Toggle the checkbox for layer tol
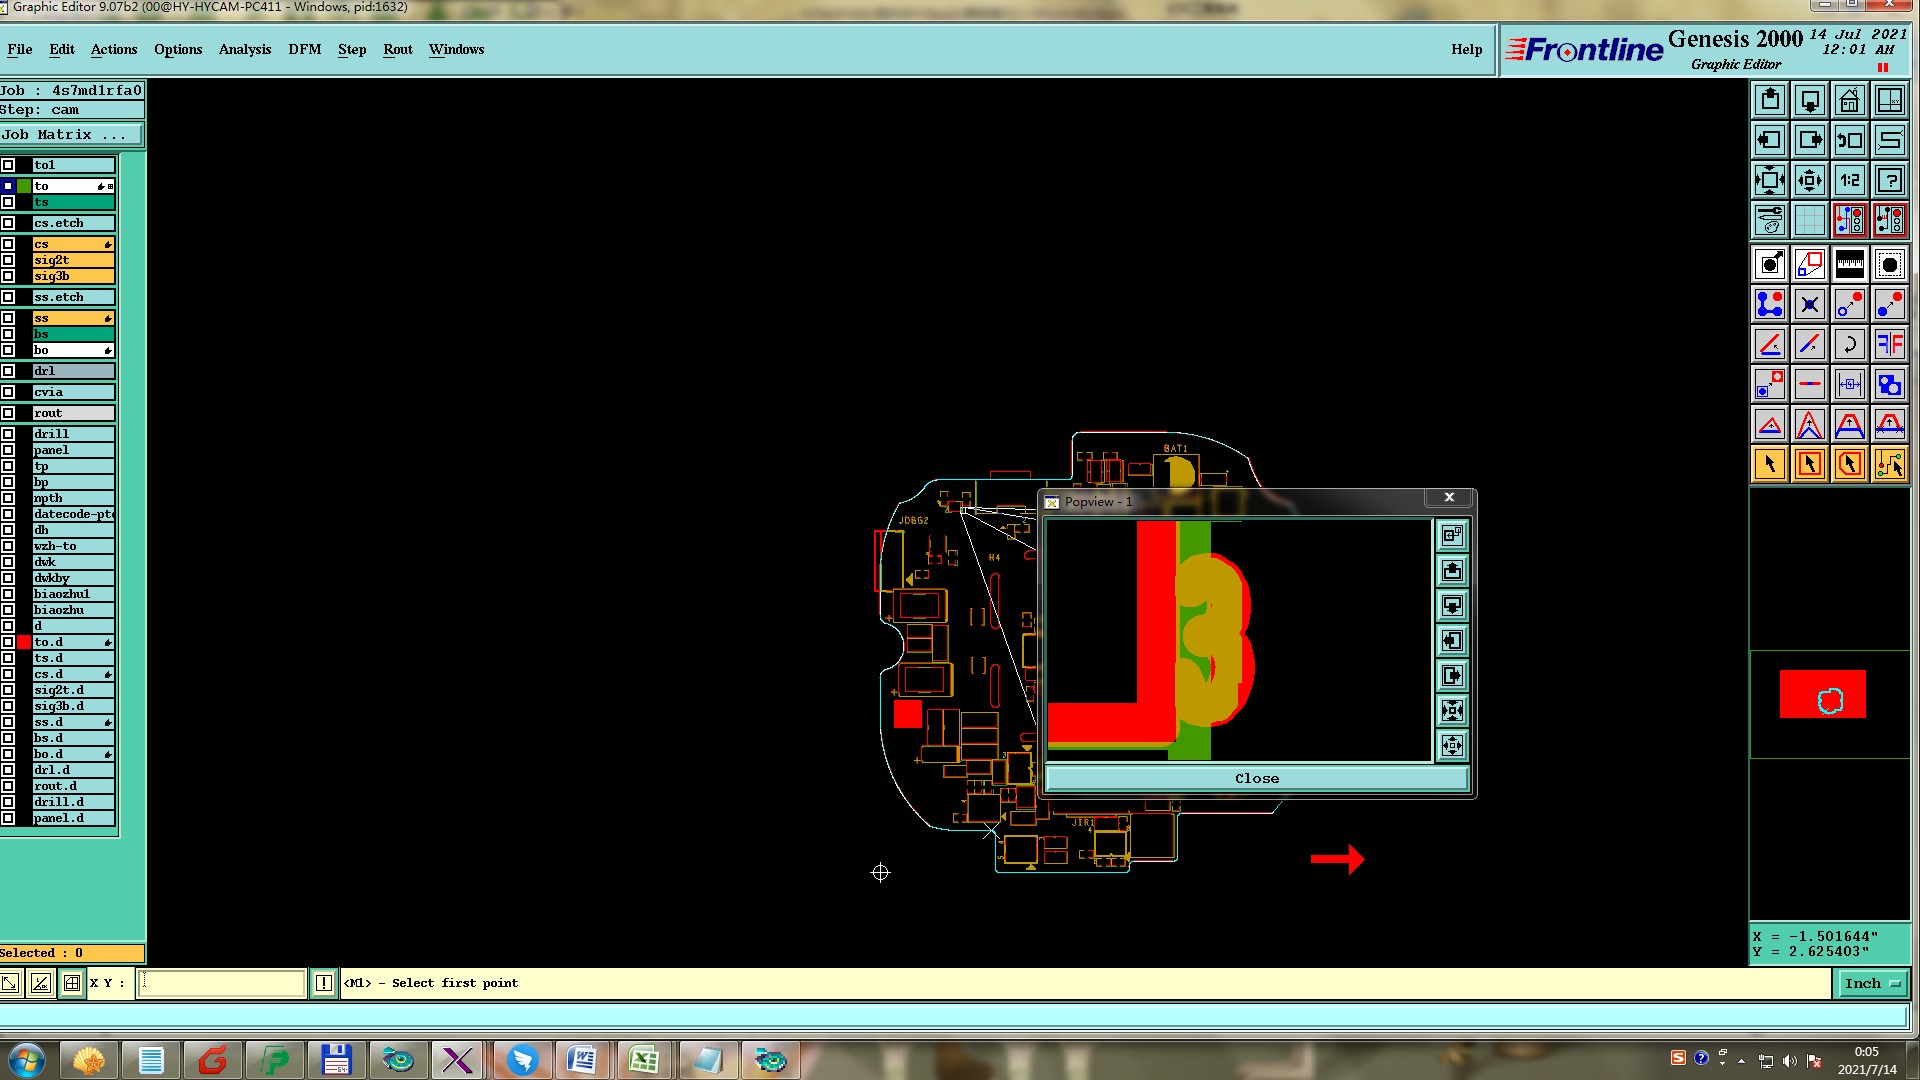The height and width of the screenshot is (1080, 1920). click(x=8, y=165)
